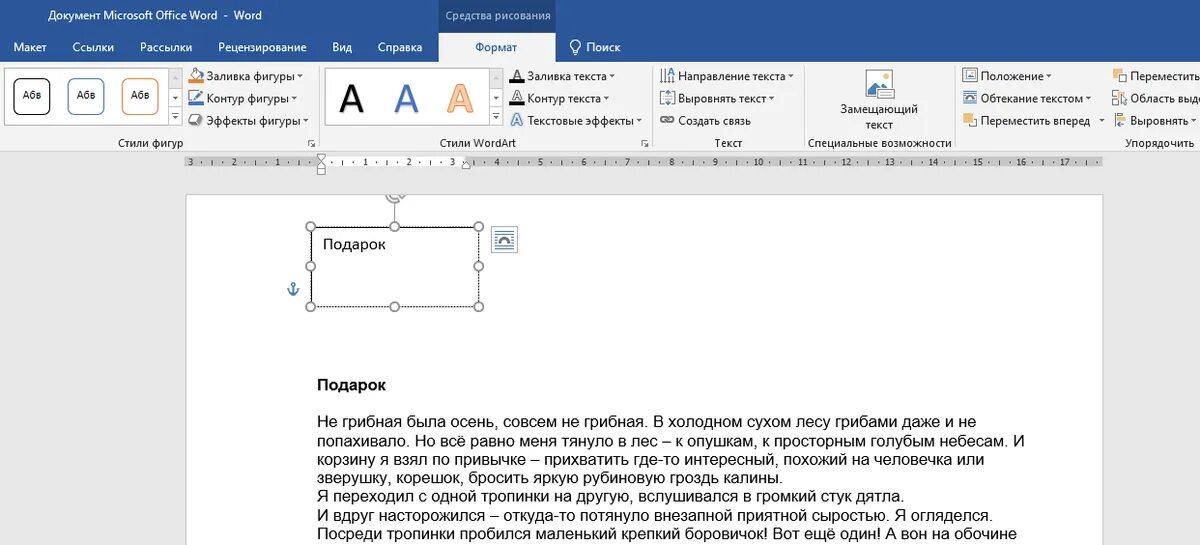The width and height of the screenshot is (1200, 545).
Task: Click the Выровнять текст icon
Action: tap(668, 98)
